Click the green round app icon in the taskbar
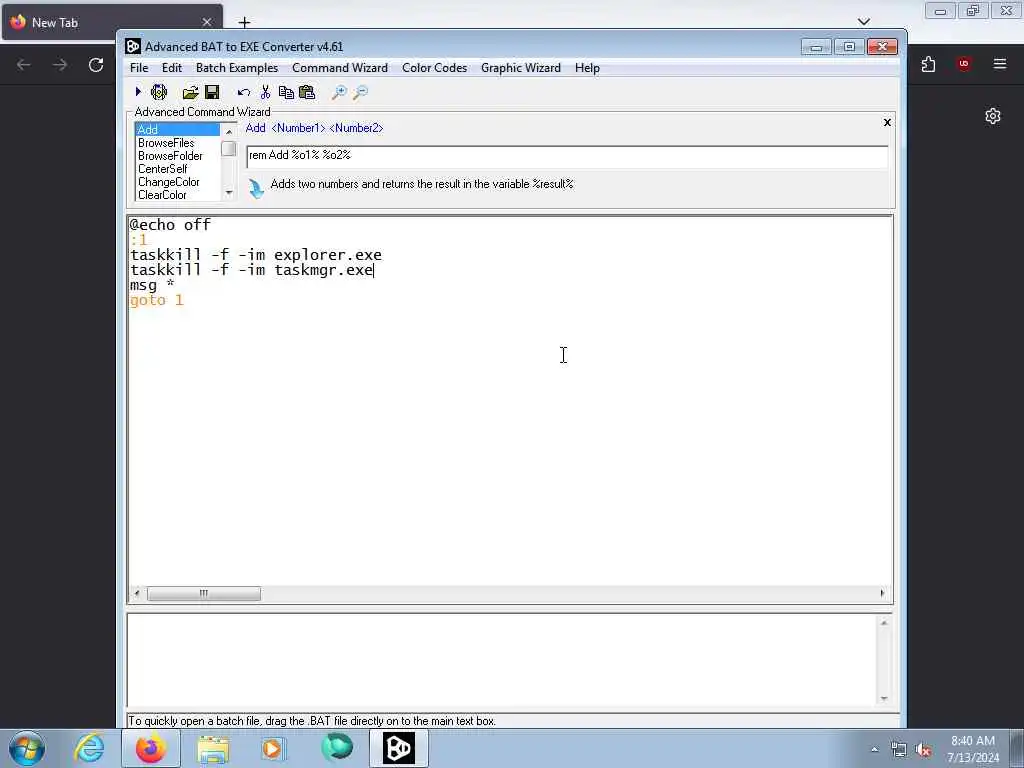 [336, 748]
